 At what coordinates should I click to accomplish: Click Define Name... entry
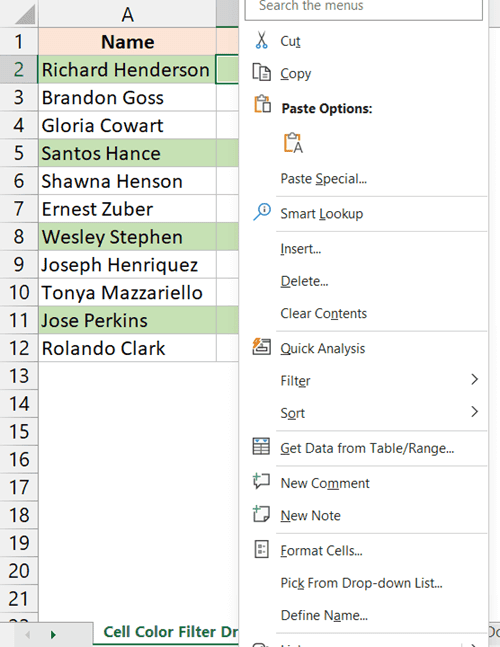coord(324,615)
